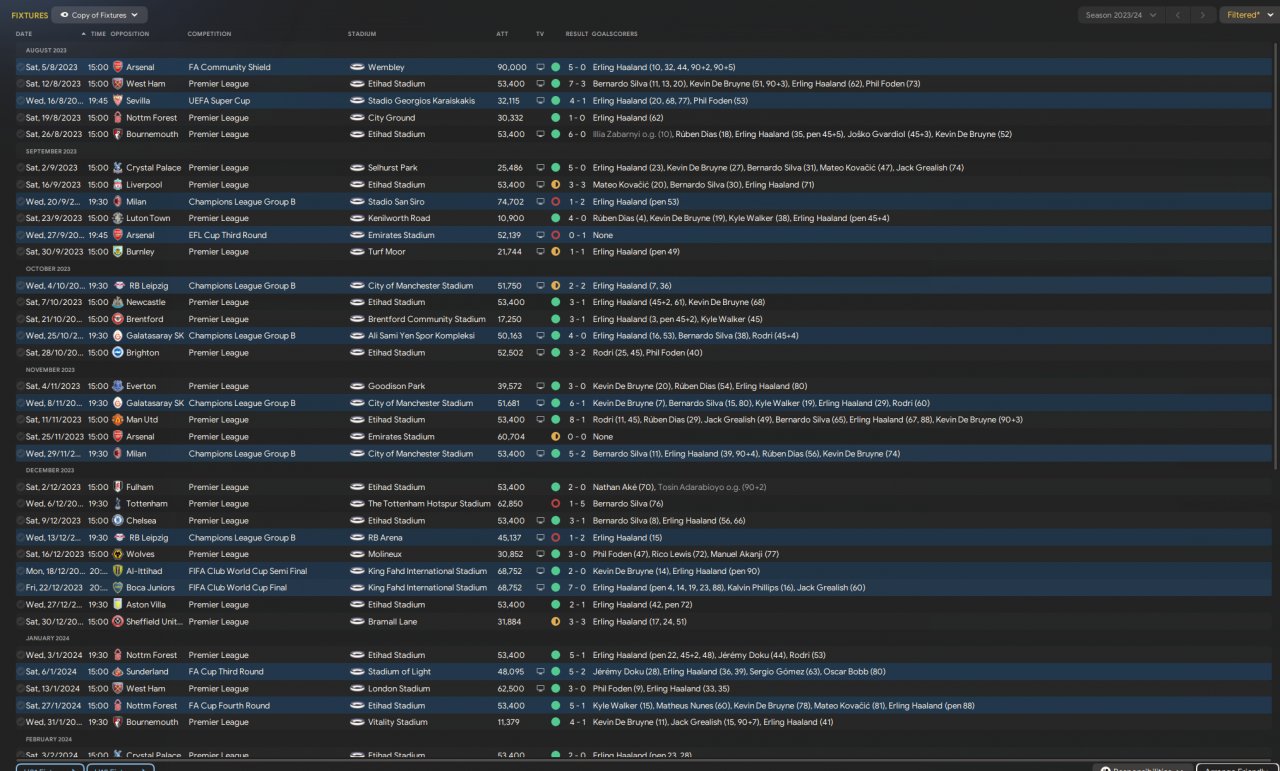The height and width of the screenshot is (771, 1280).
Task: Click the stadium icon beside Selhurst Park
Action: tap(357, 168)
